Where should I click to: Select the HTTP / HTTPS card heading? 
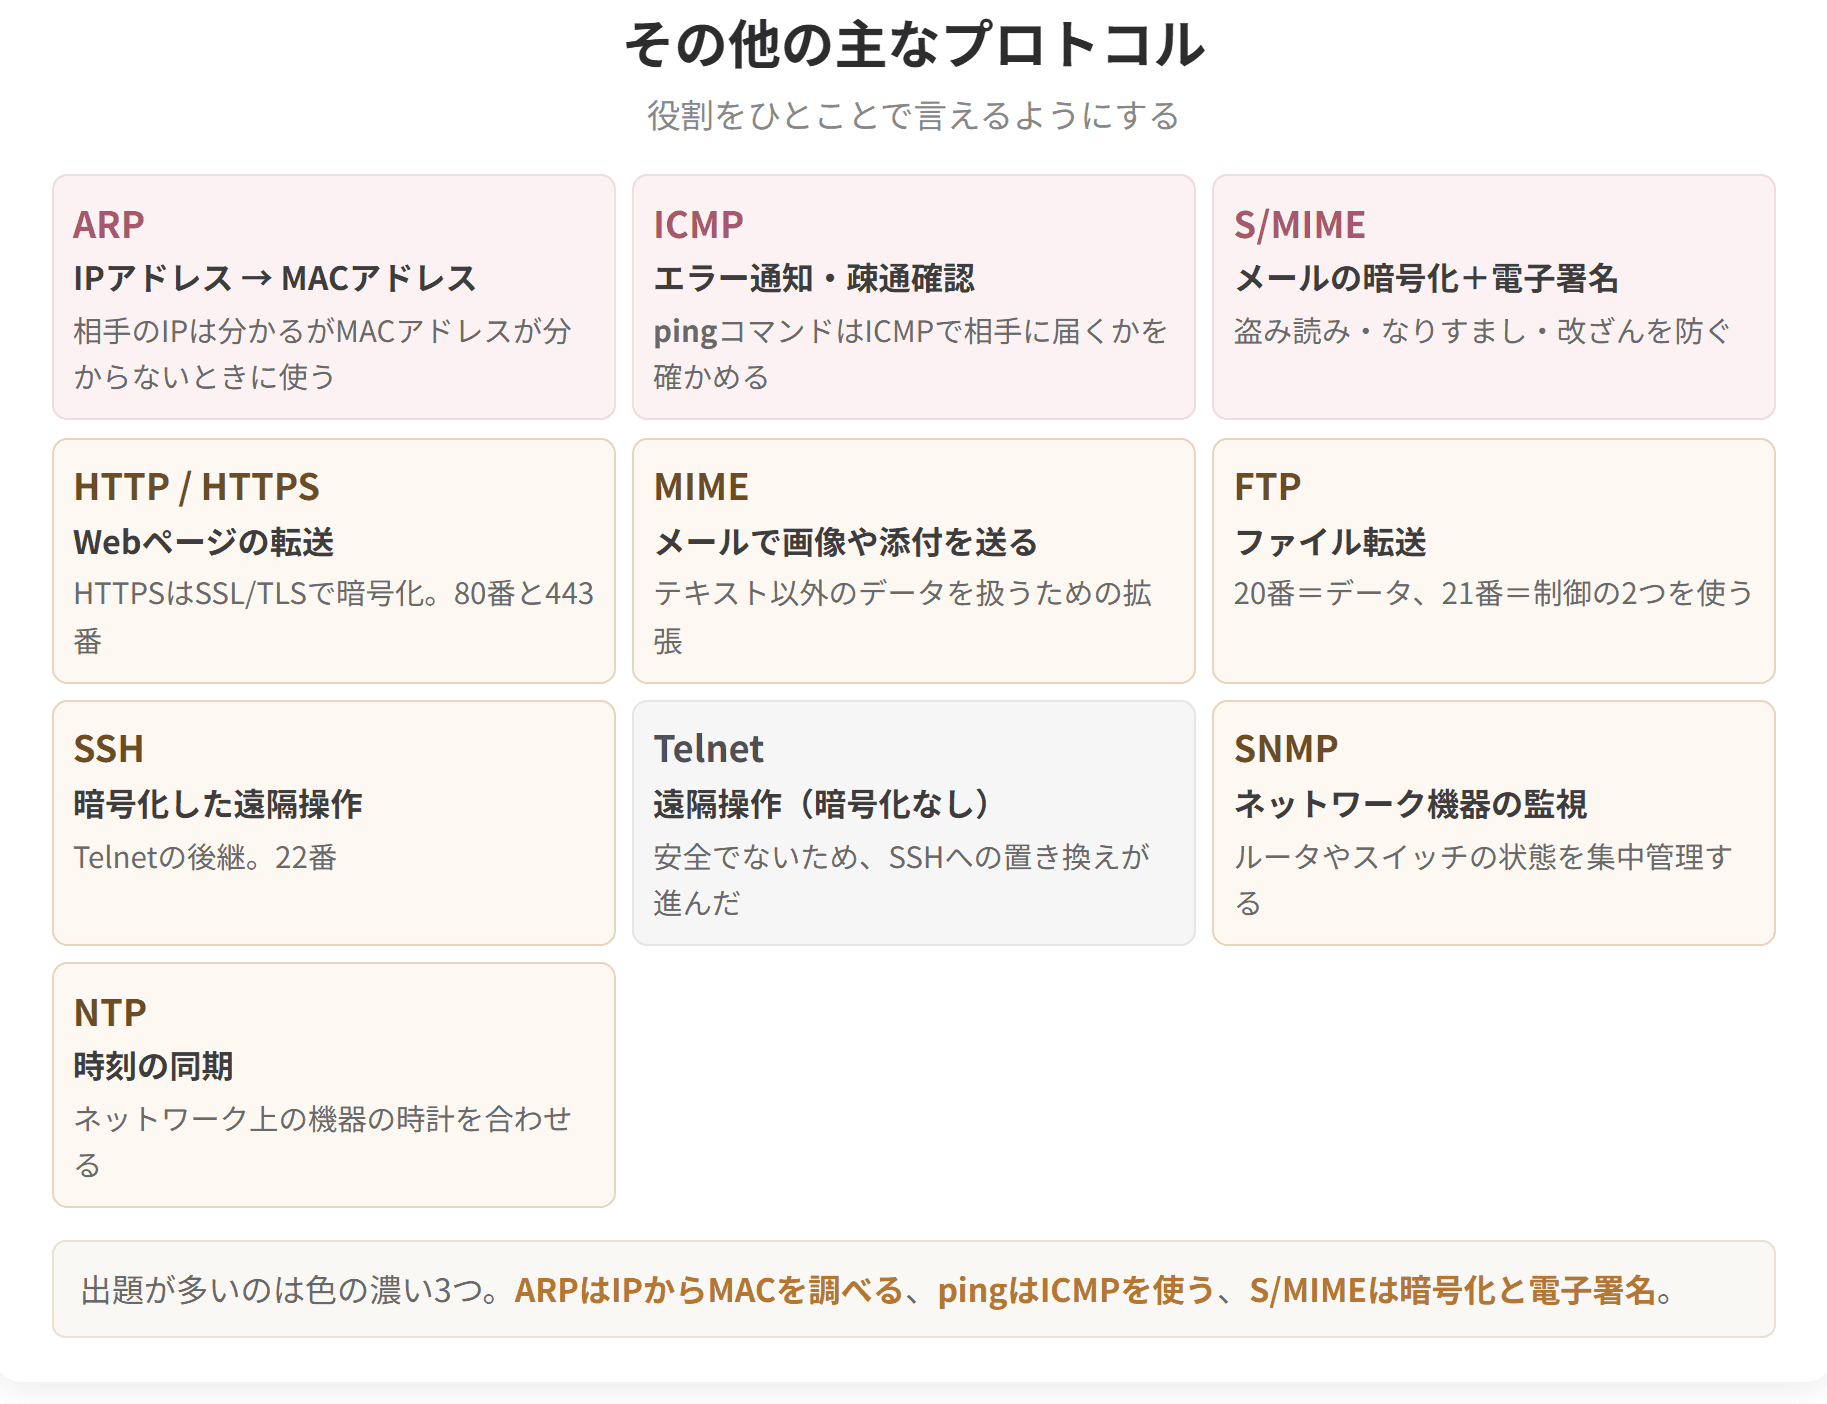tap(196, 487)
